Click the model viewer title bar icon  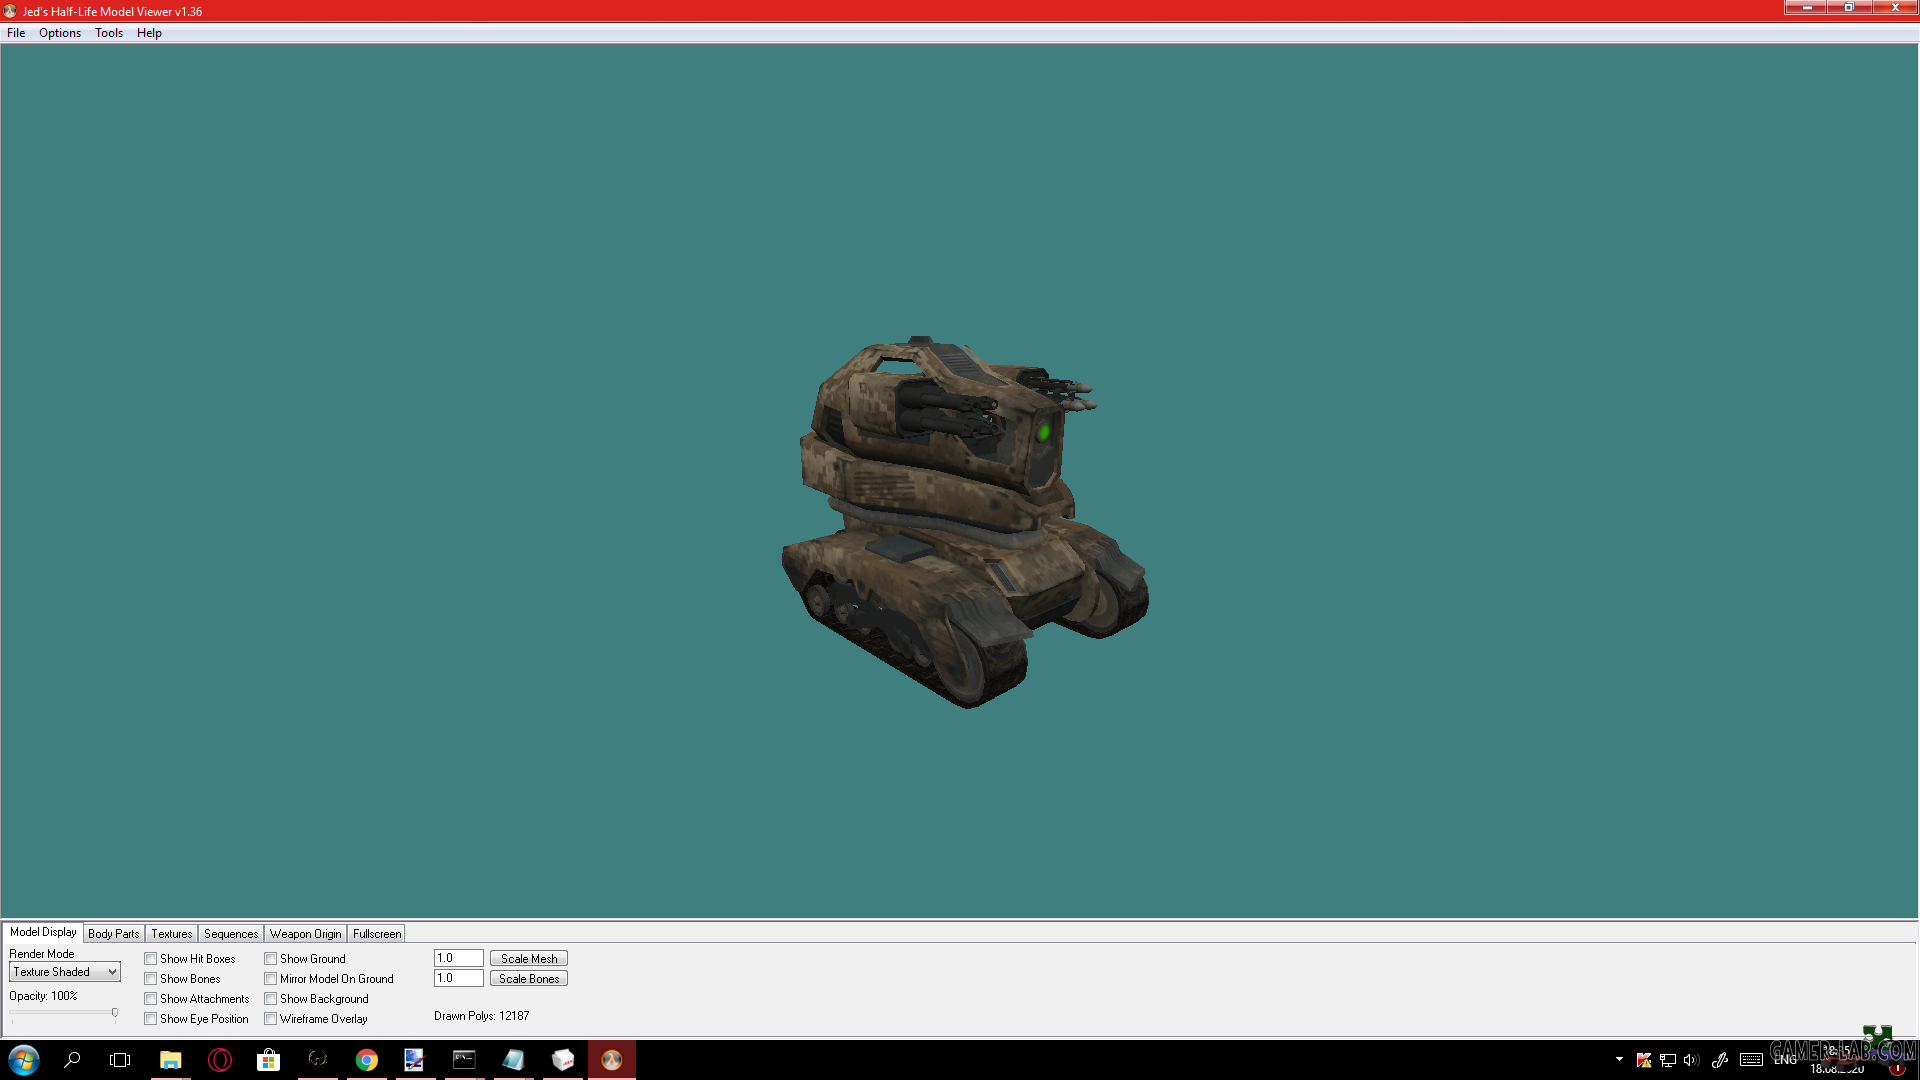coord(10,11)
